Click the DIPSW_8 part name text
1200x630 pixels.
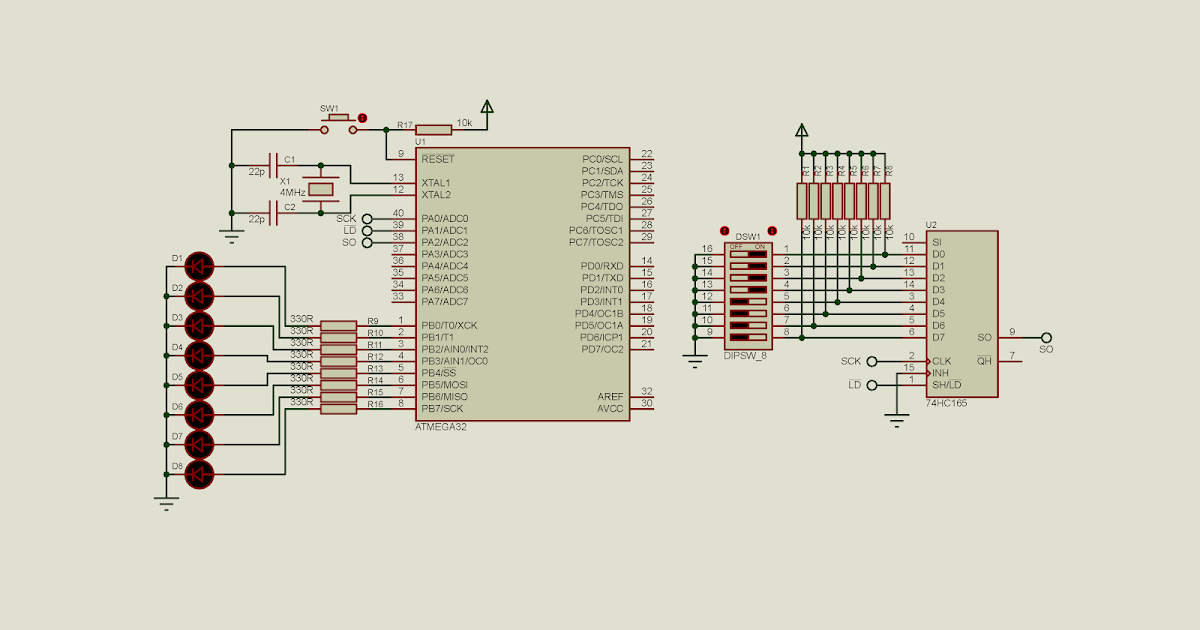pos(746,356)
